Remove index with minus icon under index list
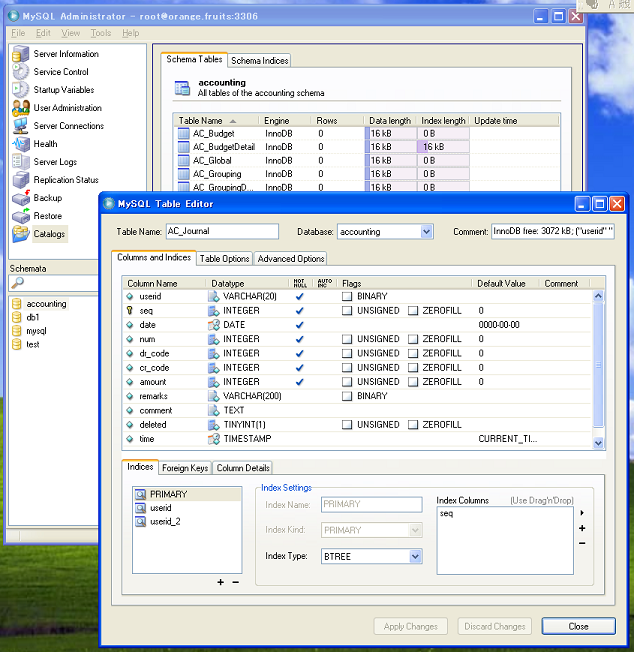The height and width of the screenshot is (652, 634). point(235,582)
